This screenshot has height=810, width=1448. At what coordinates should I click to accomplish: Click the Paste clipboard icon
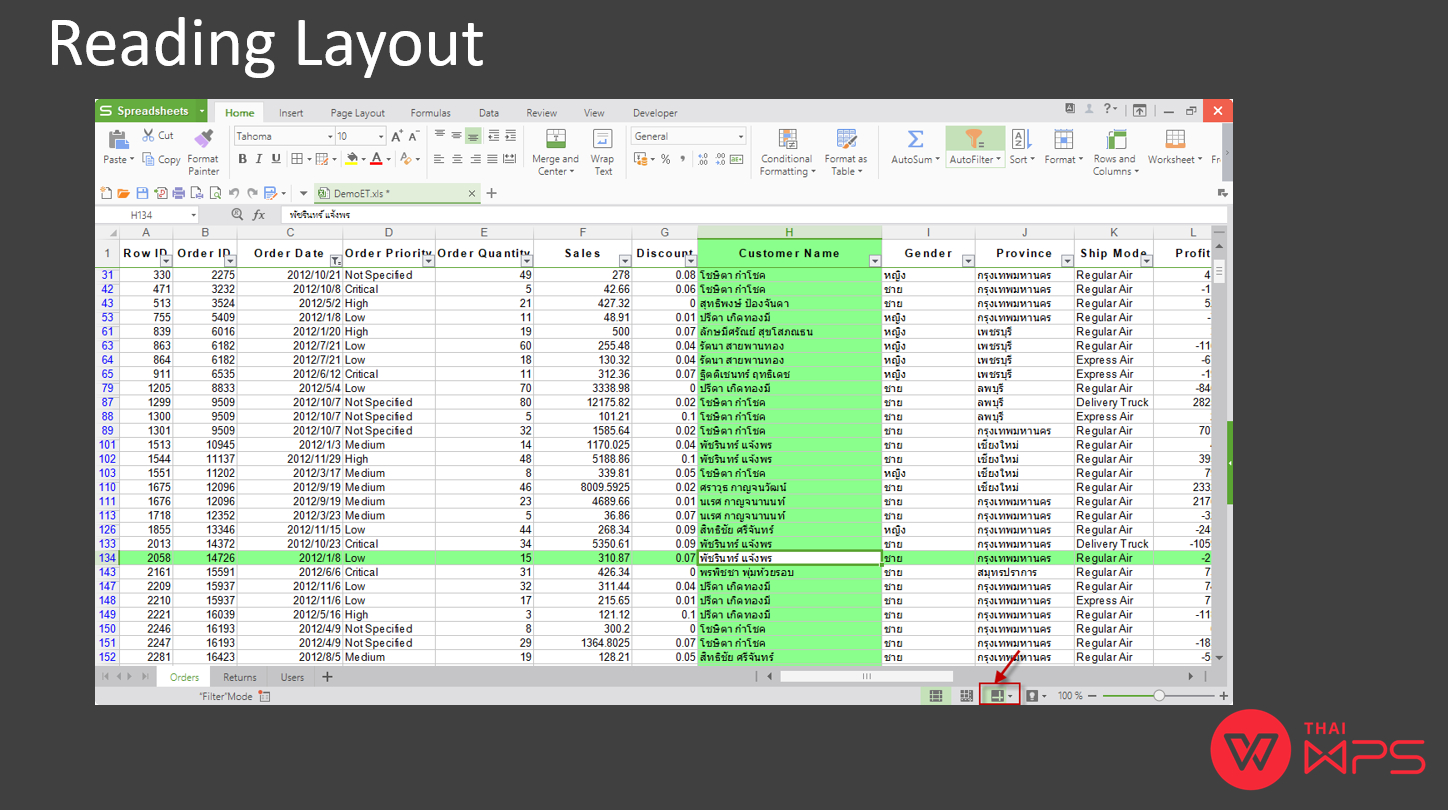point(117,139)
